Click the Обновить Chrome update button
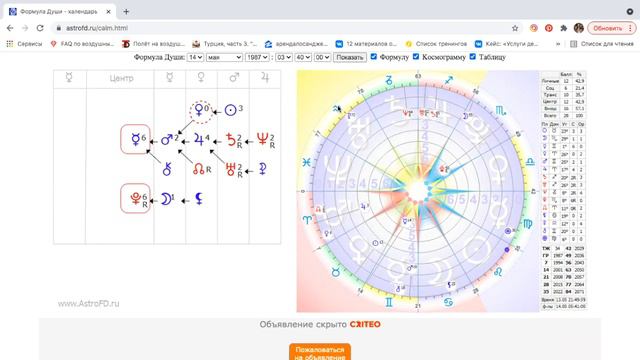 tap(611, 28)
